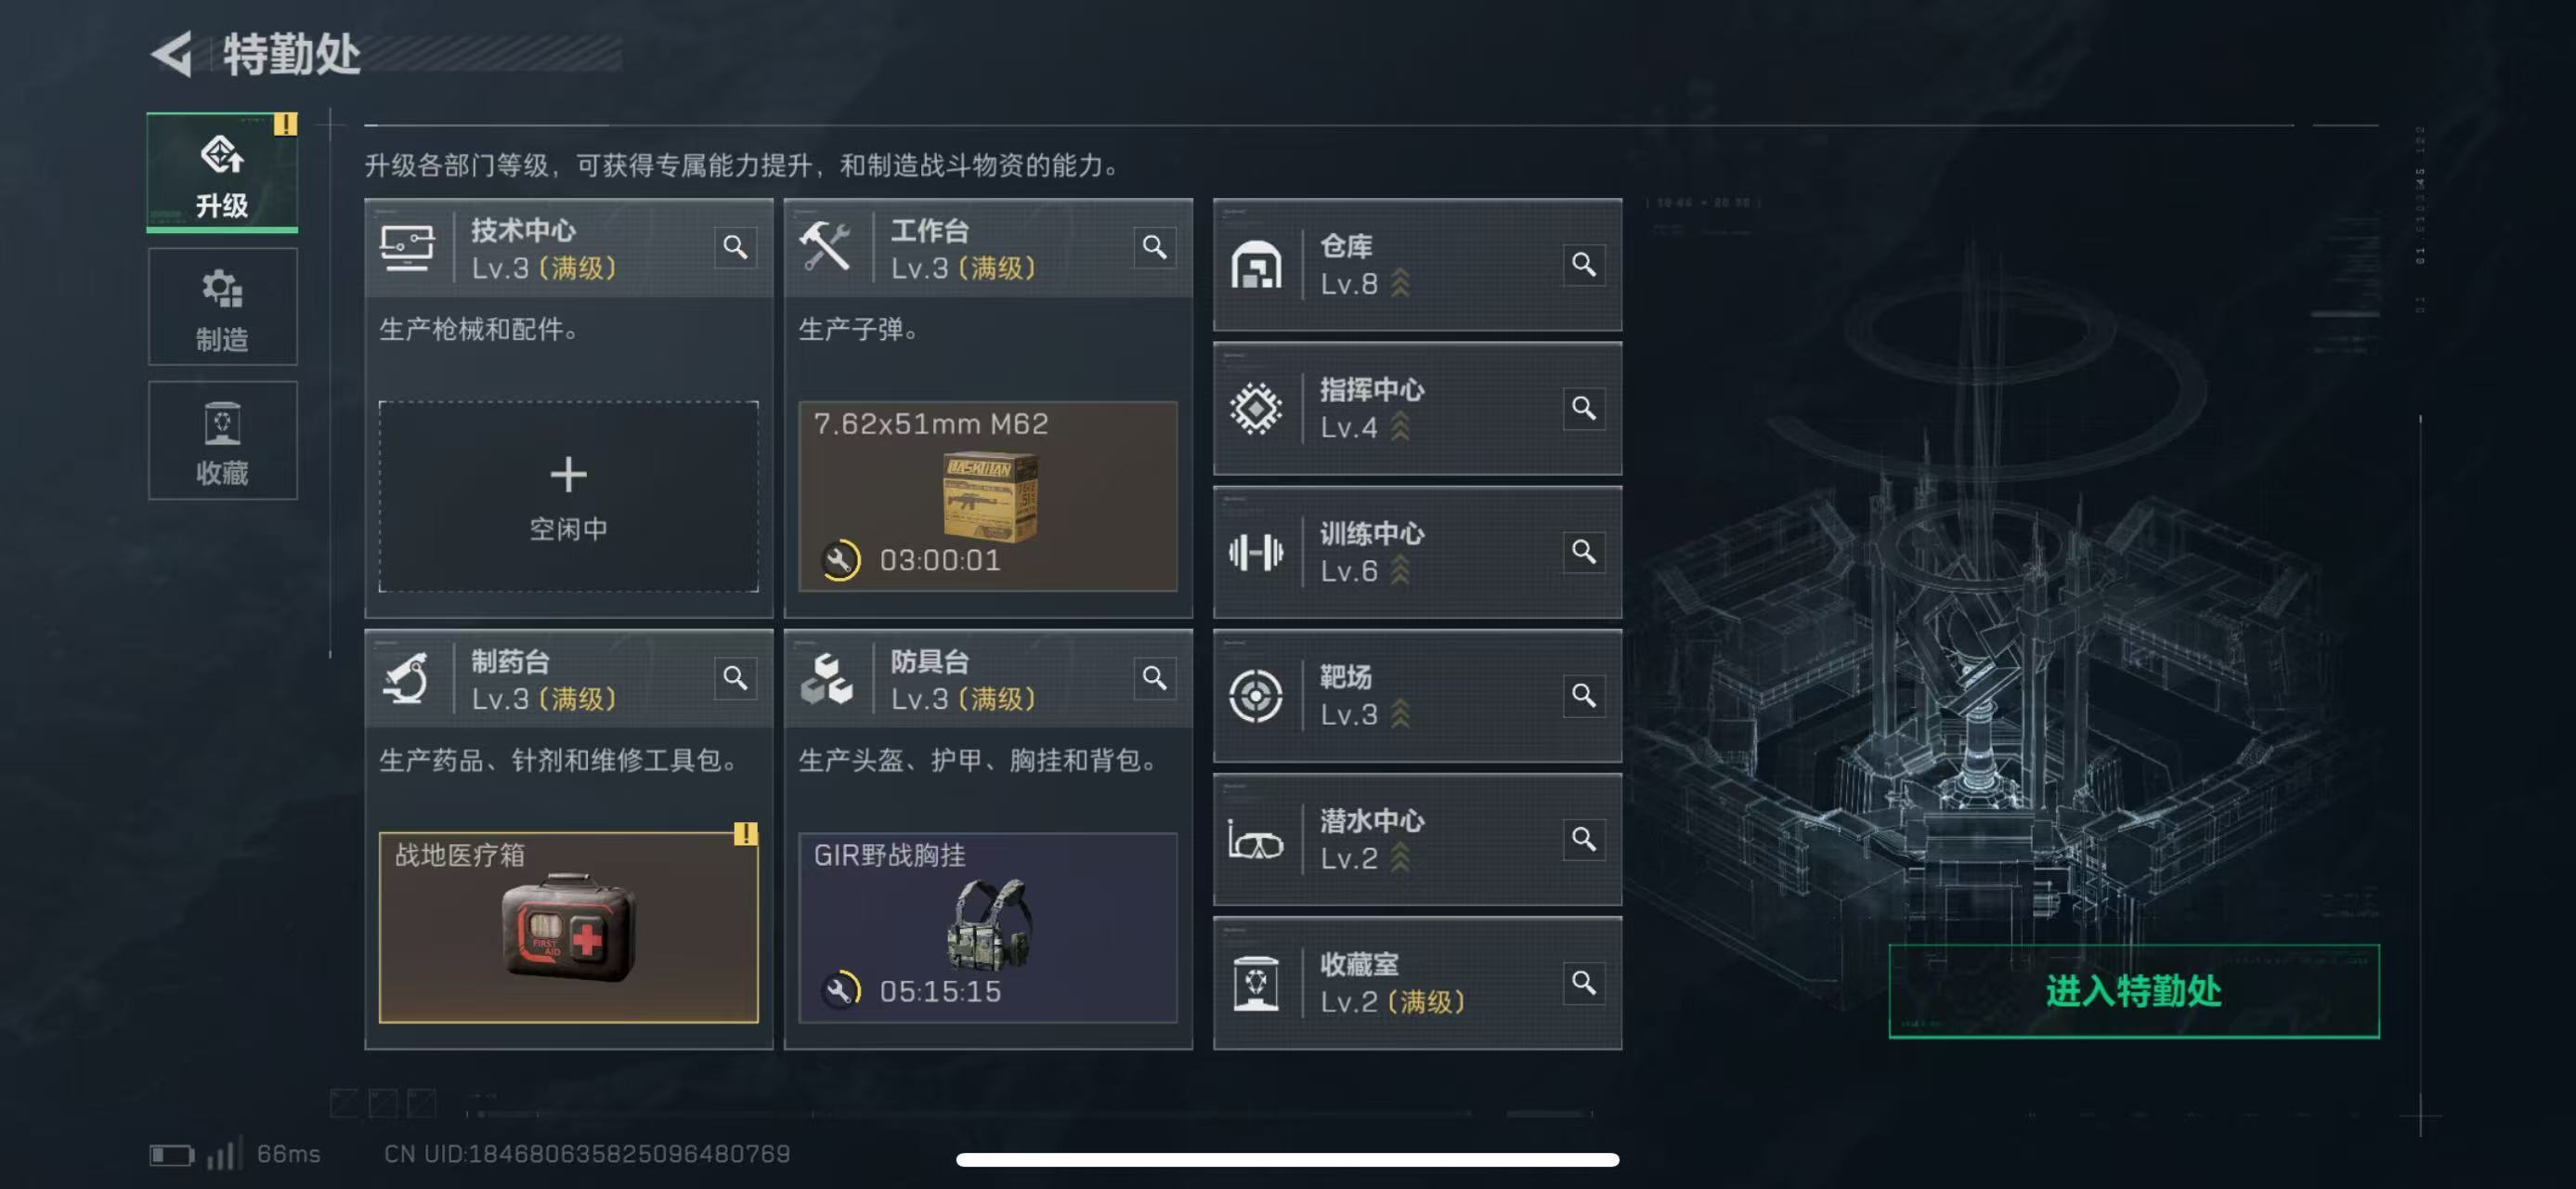Switch to the 制造 crafting tab
Viewport: 2576px width, 1189px height.
pos(222,307)
